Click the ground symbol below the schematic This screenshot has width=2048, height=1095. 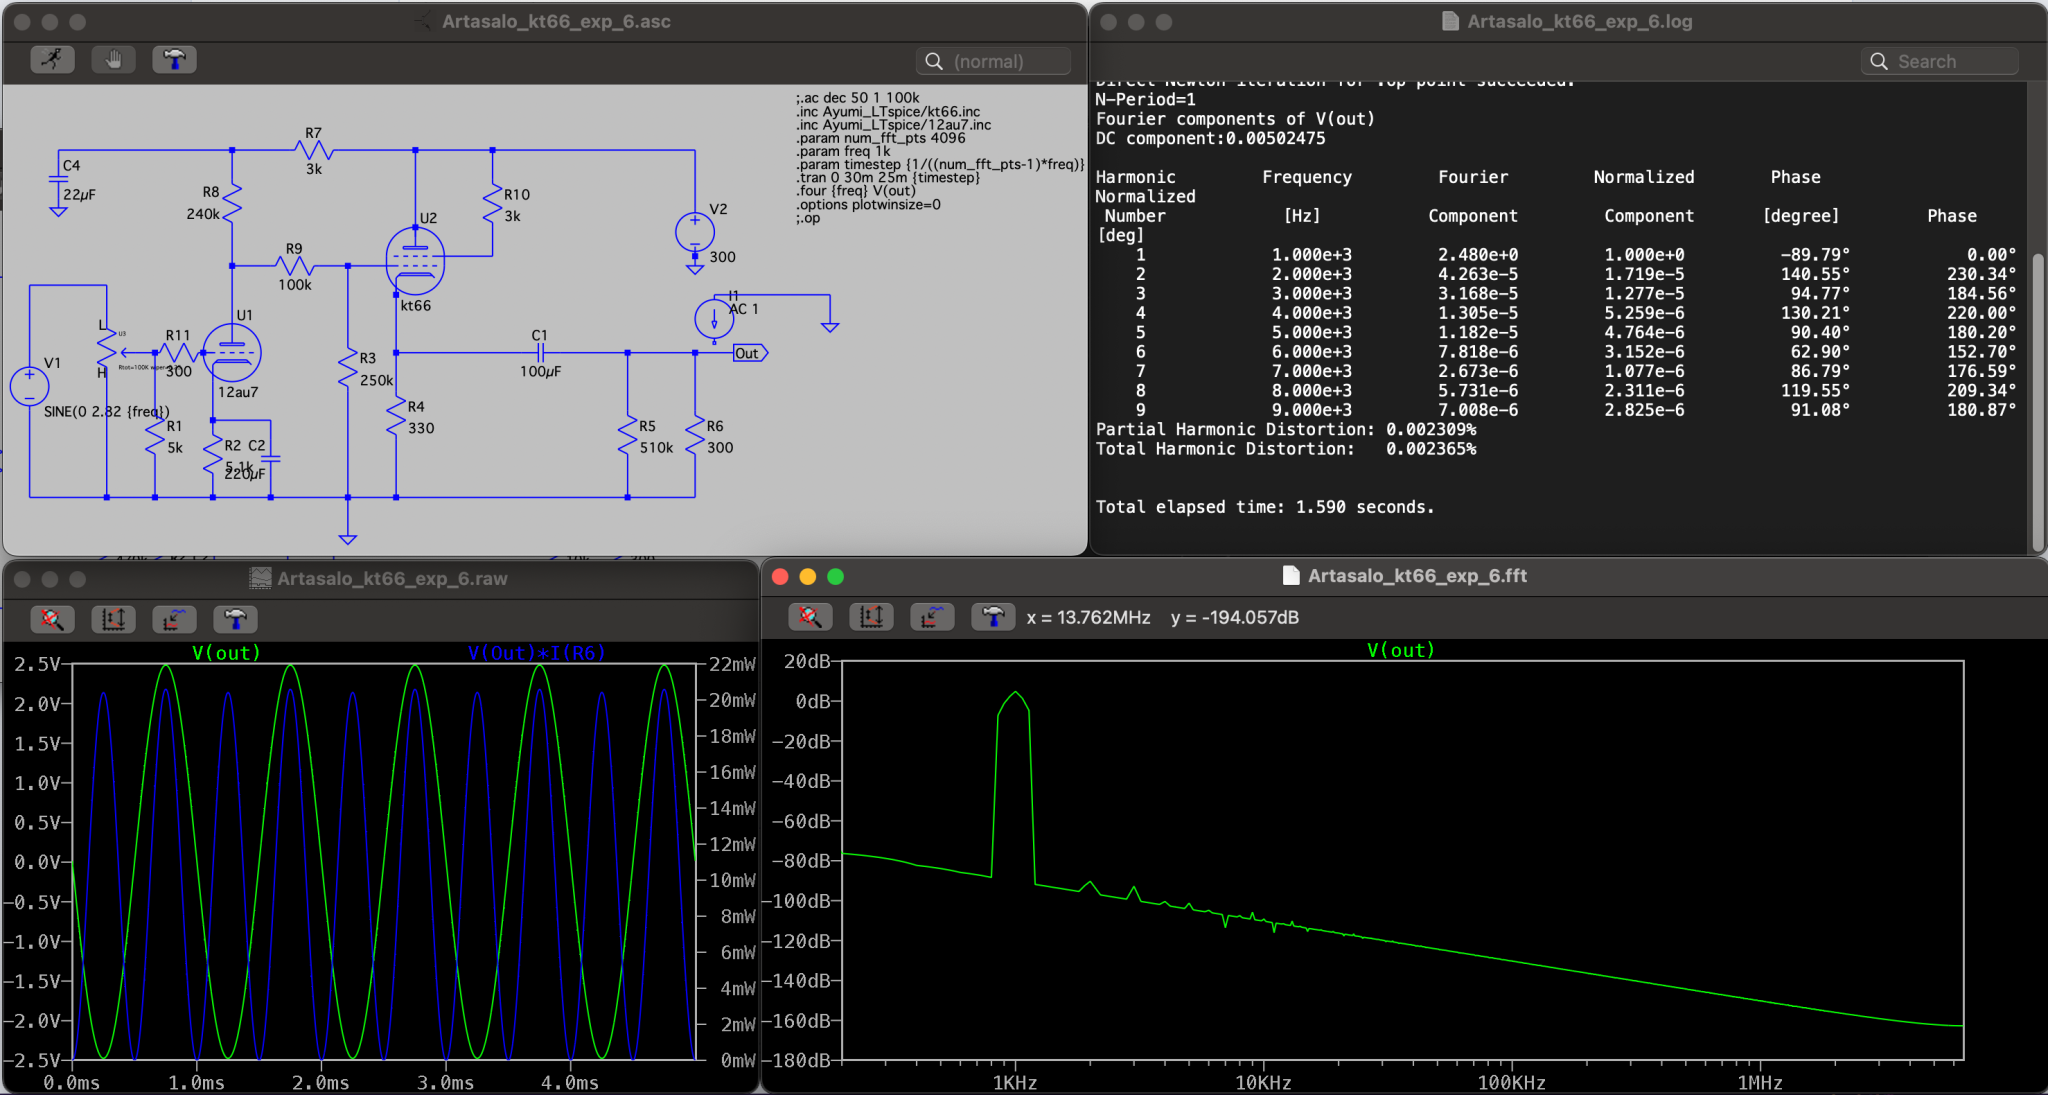click(x=347, y=539)
